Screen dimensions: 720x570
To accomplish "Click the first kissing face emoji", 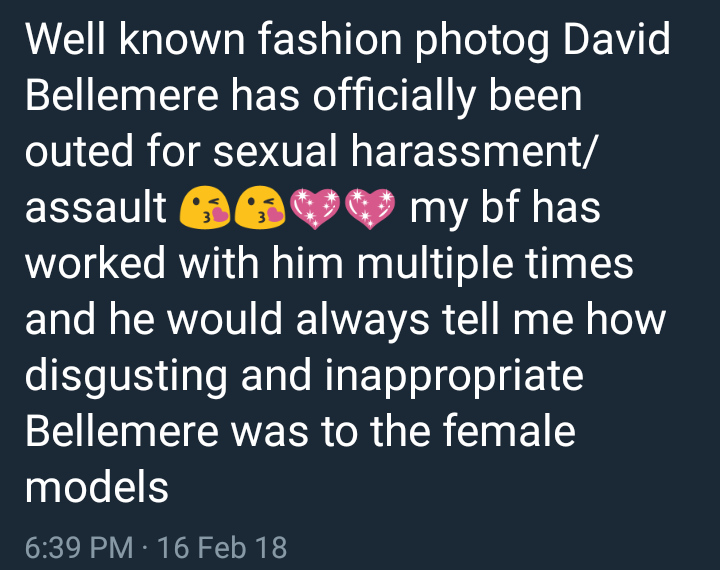I will click(x=205, y=208).
